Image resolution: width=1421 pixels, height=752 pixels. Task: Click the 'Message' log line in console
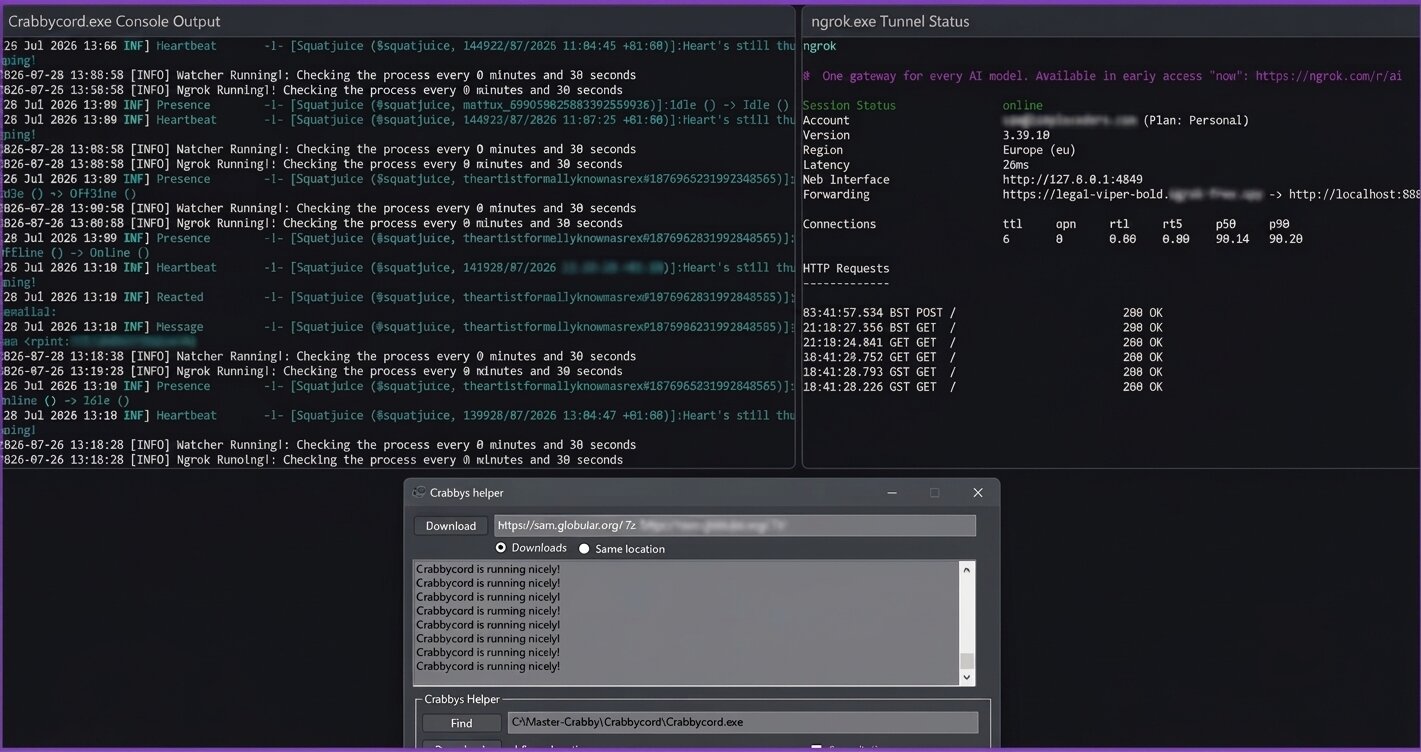(x=400, y=327)
